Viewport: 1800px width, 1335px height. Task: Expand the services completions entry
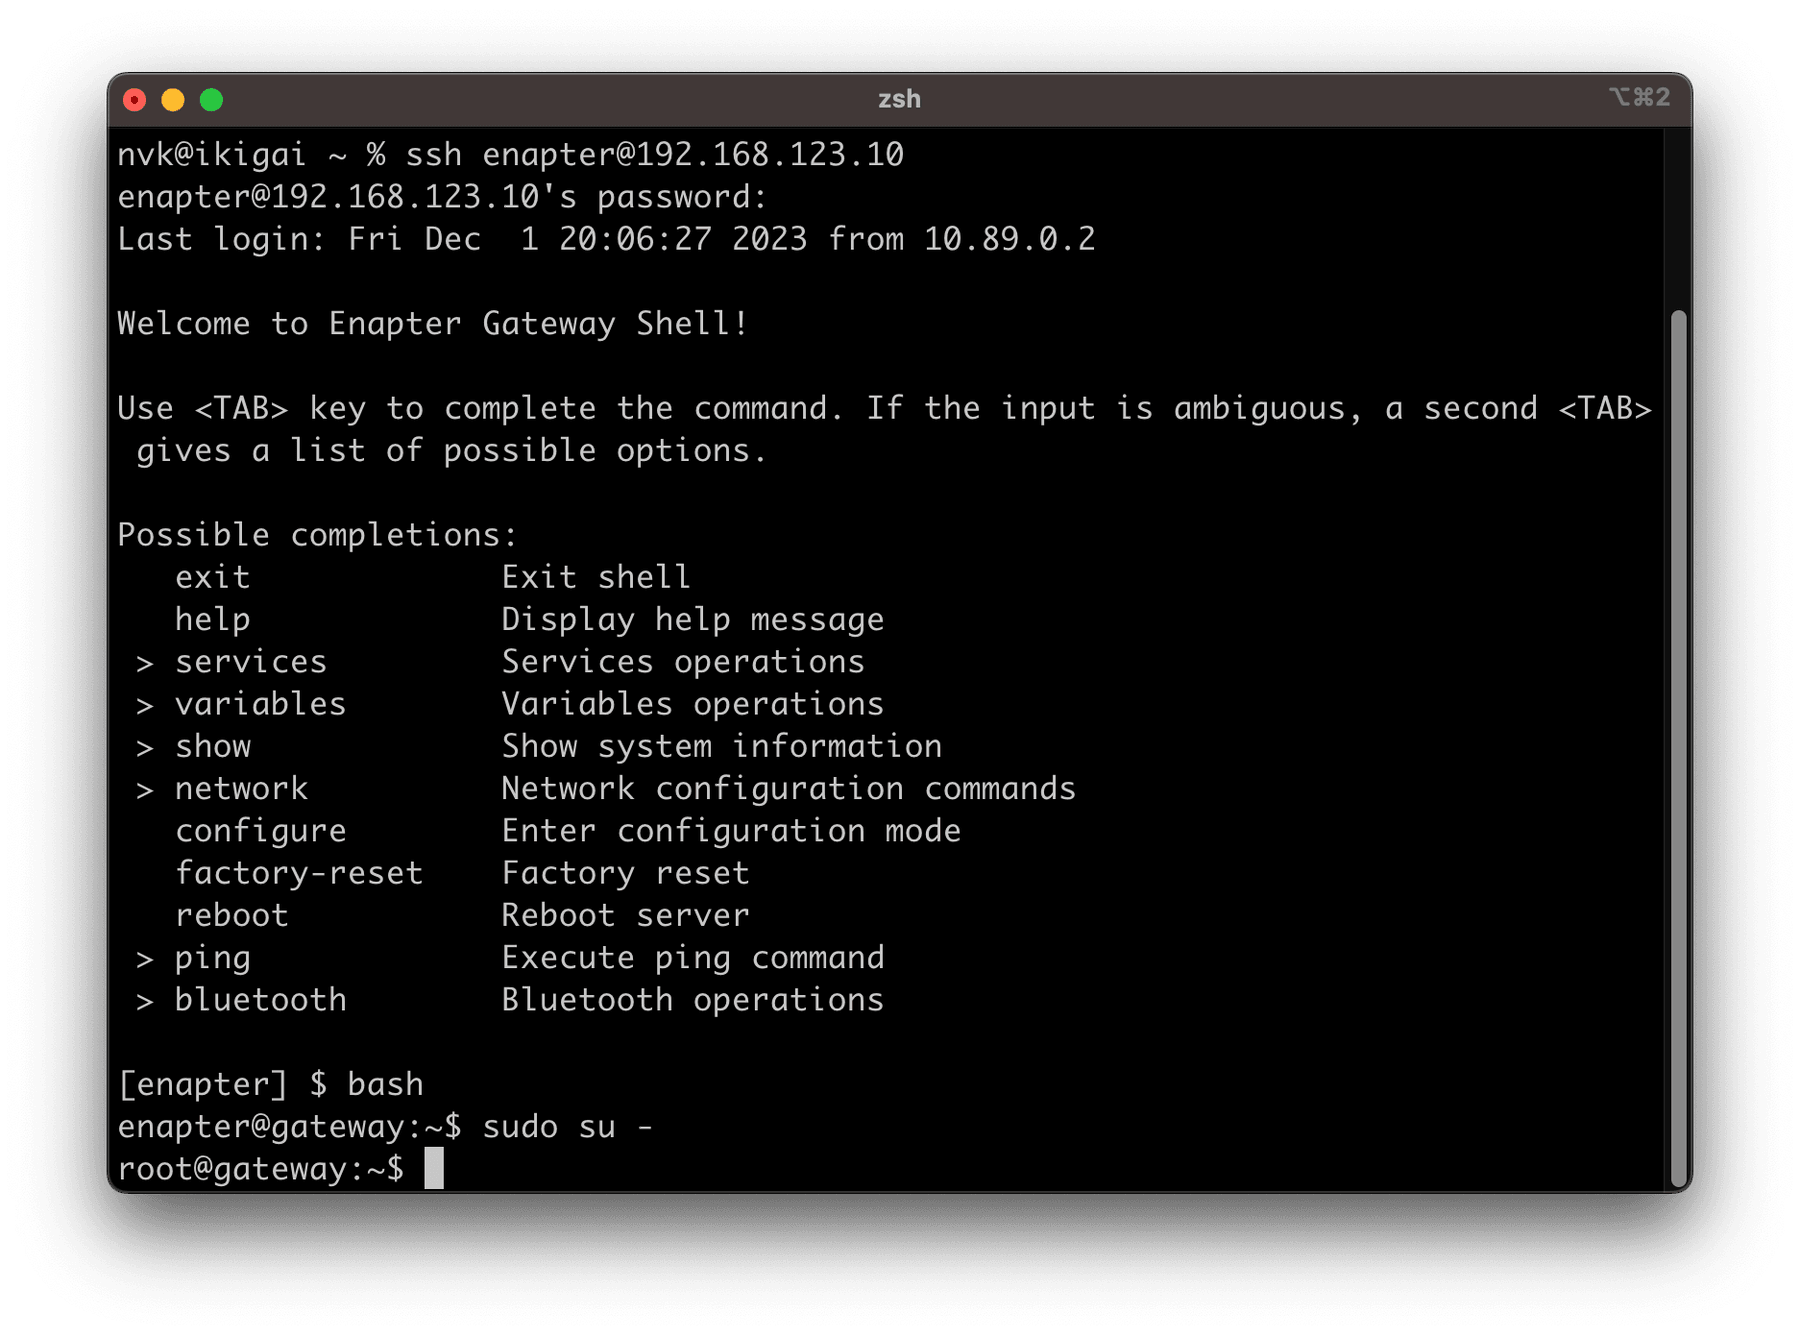click(249, 661)
